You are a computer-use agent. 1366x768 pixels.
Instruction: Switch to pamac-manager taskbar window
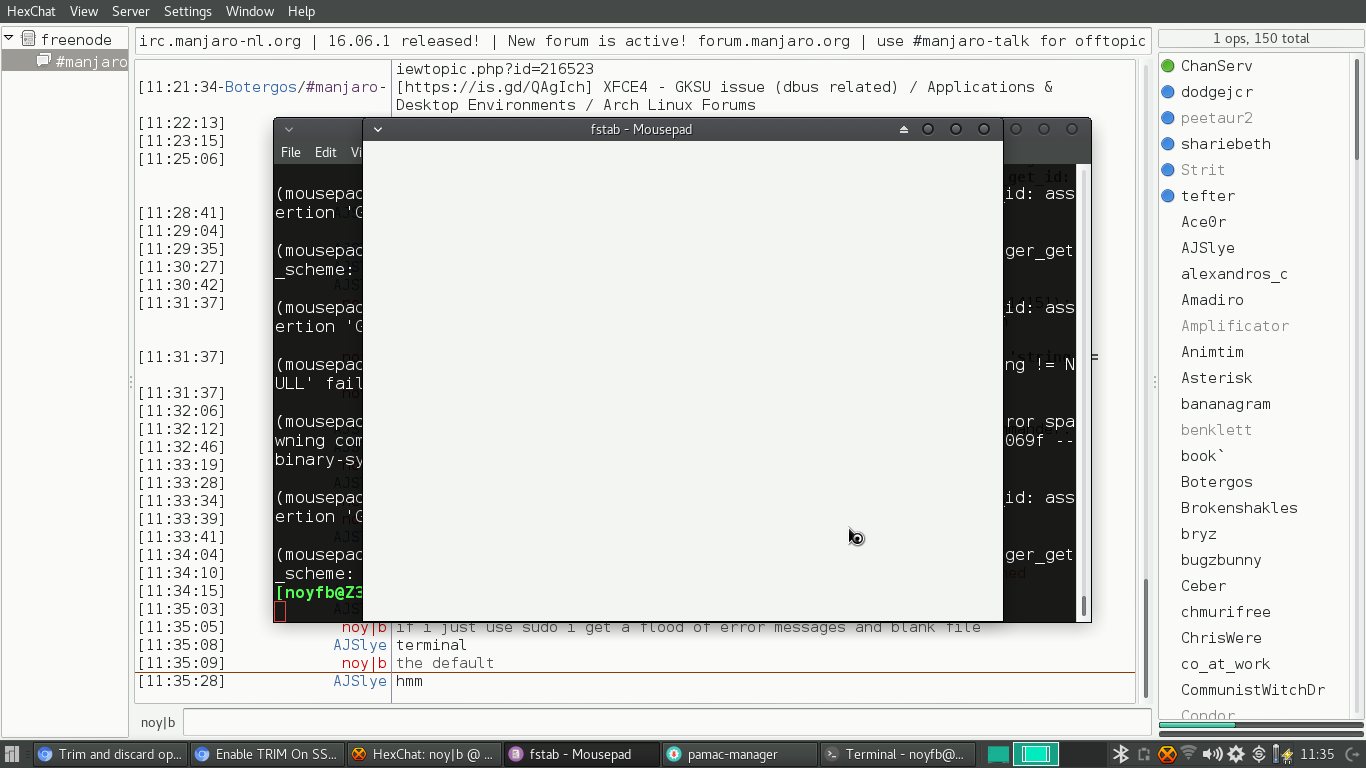pyautogui.click(x=738, y=755)
